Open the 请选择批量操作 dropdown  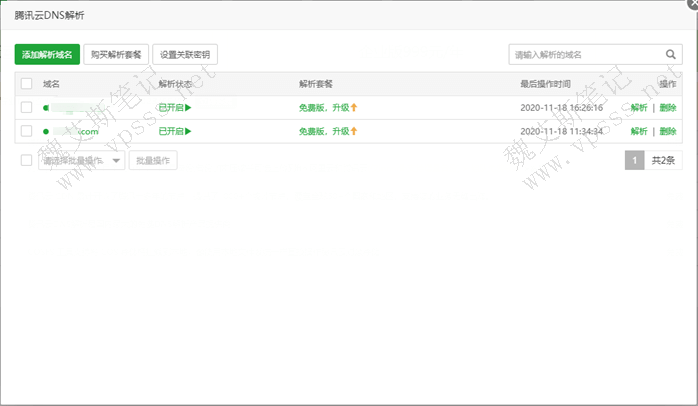pos(81,160)
